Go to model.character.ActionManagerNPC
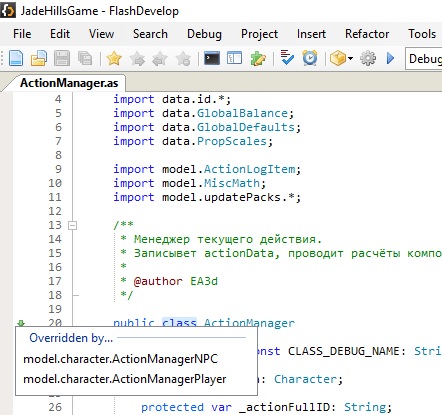 pyautogui.click(x=120, y=359)
